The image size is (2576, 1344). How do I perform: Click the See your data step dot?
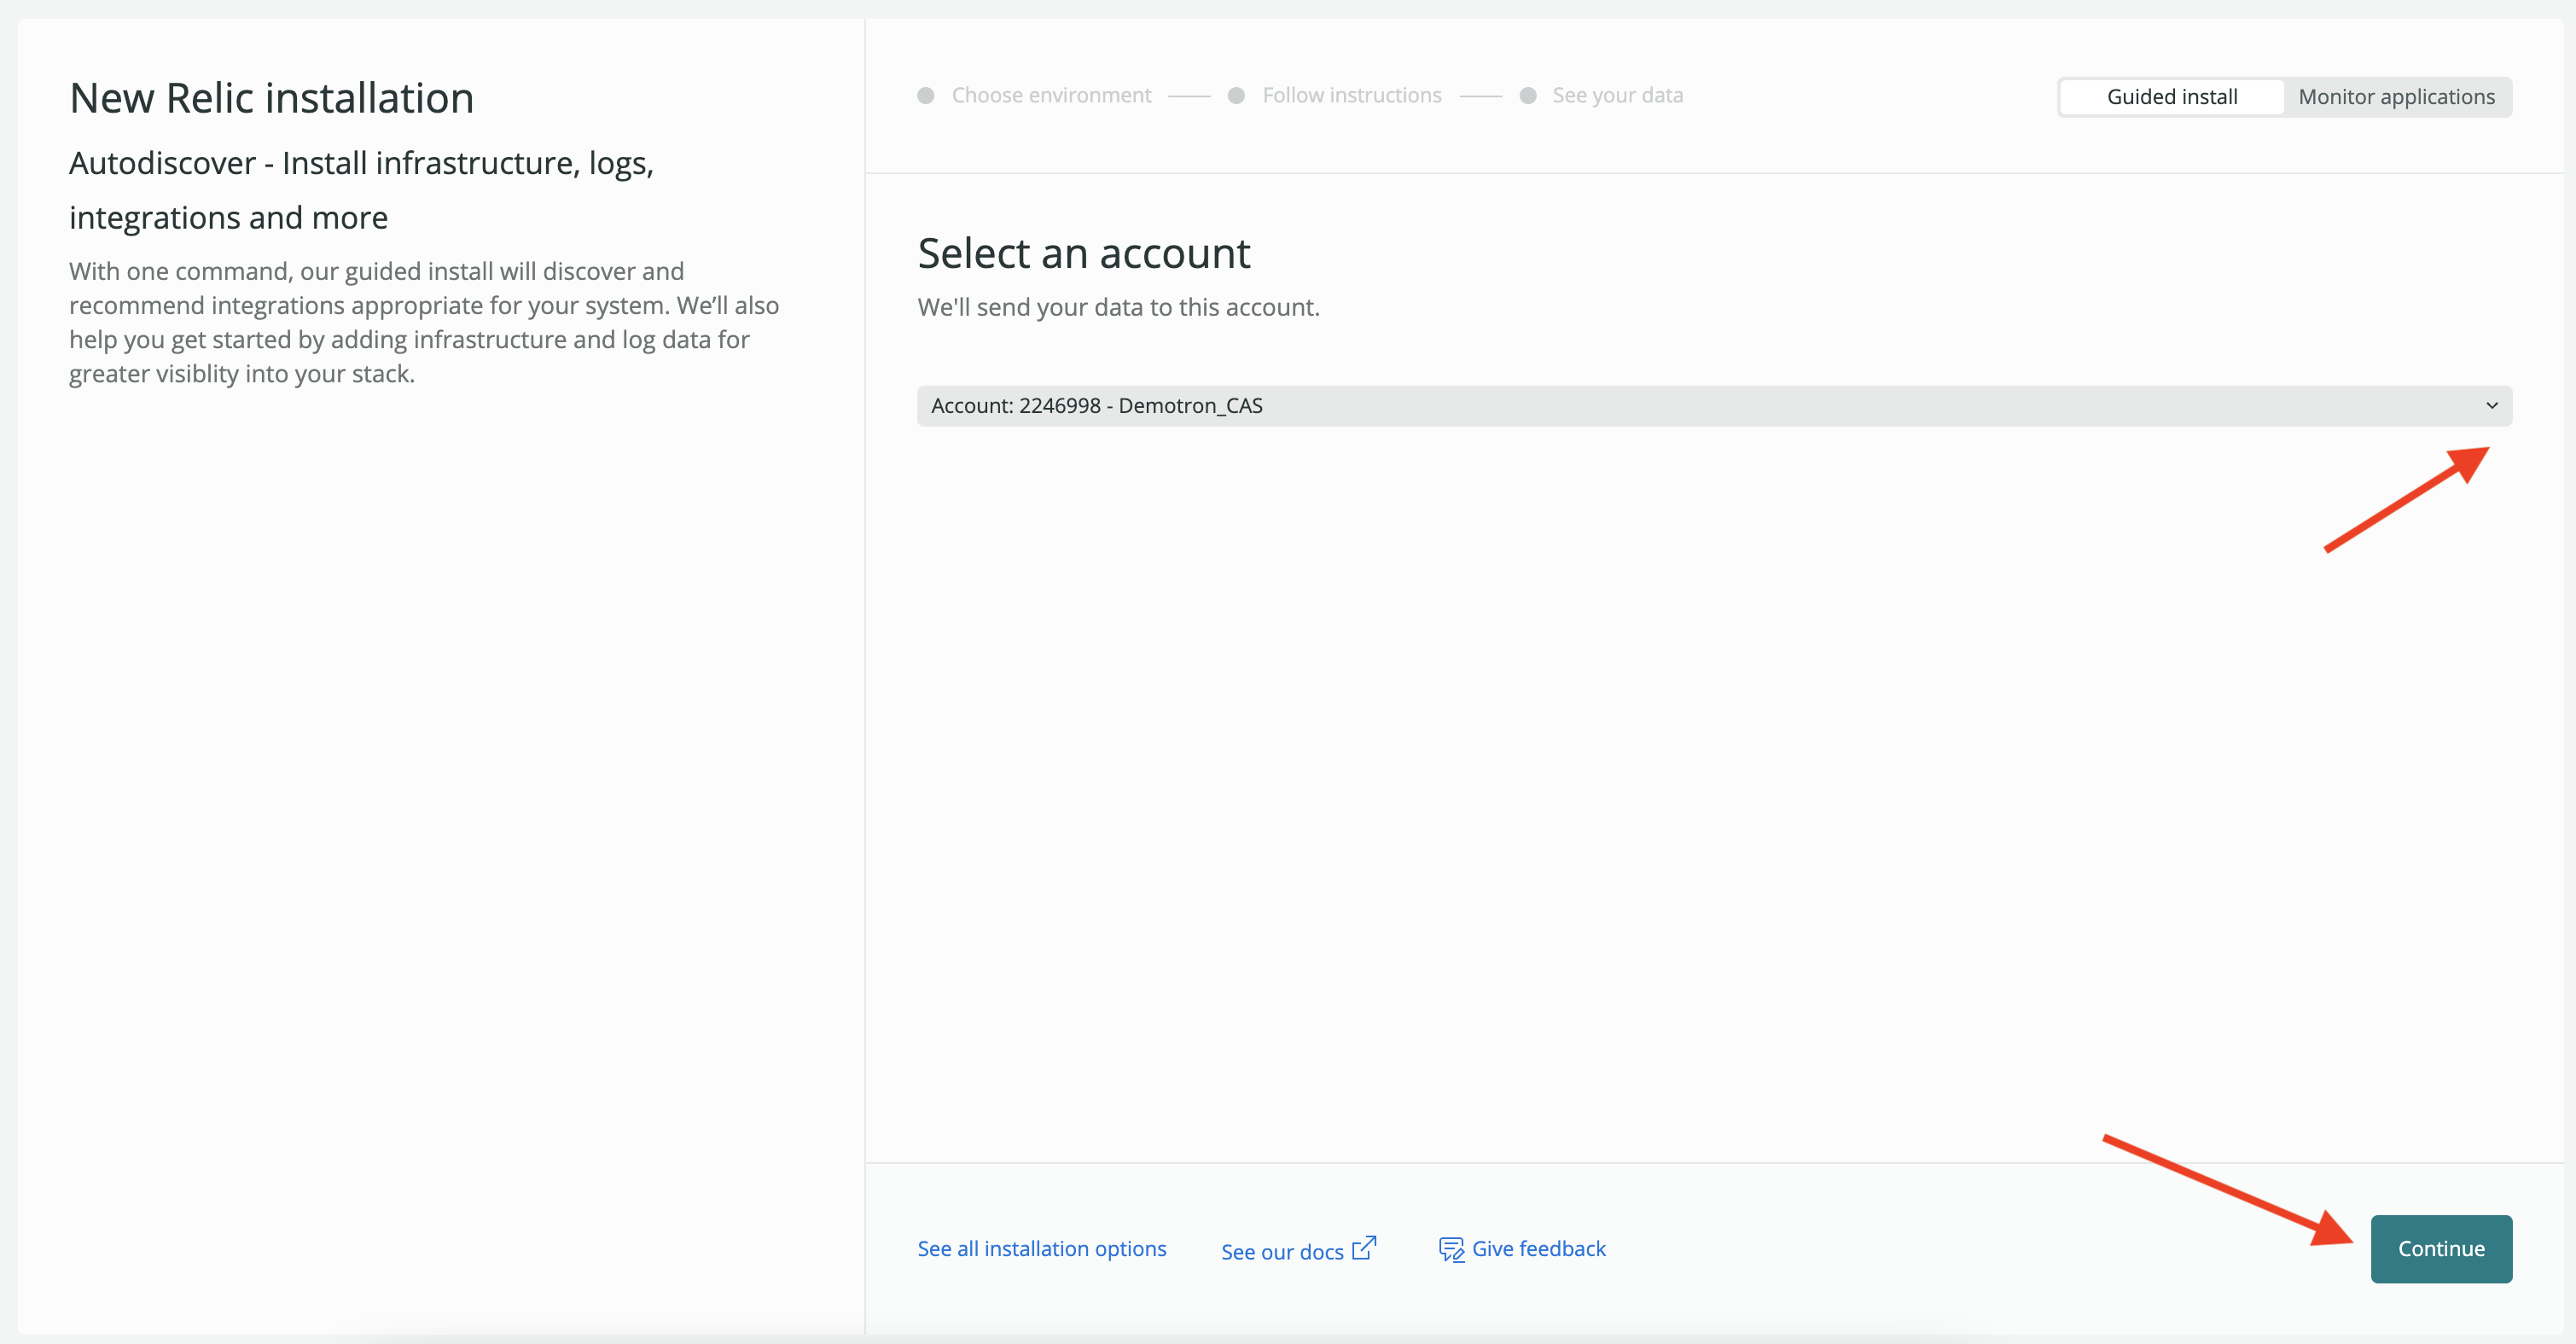coord(1528,96)
